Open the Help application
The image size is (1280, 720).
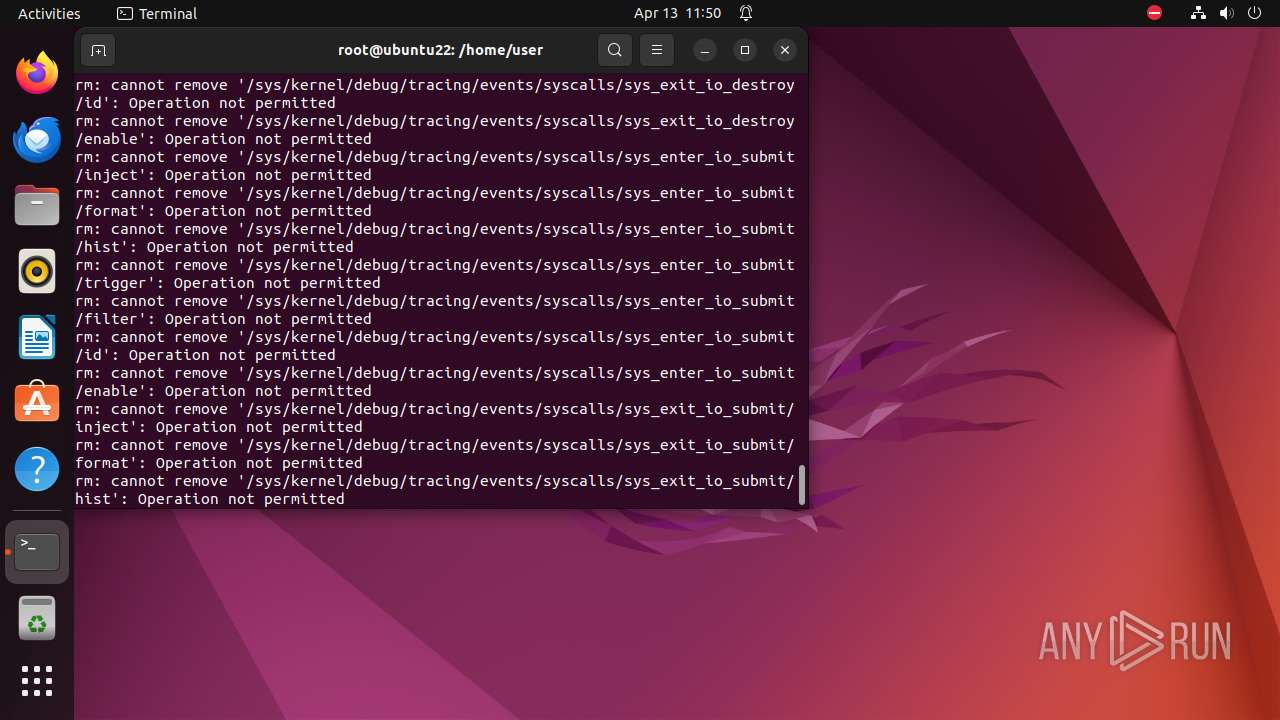(37, 469)
